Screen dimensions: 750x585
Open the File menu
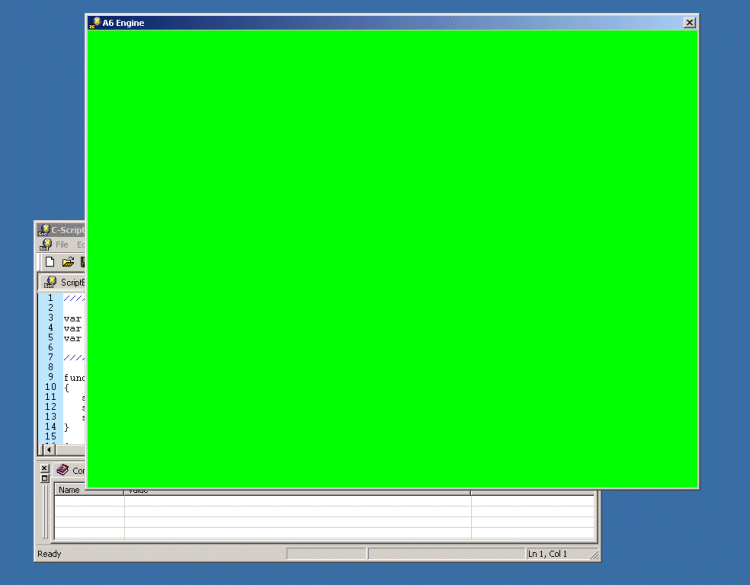62,245
